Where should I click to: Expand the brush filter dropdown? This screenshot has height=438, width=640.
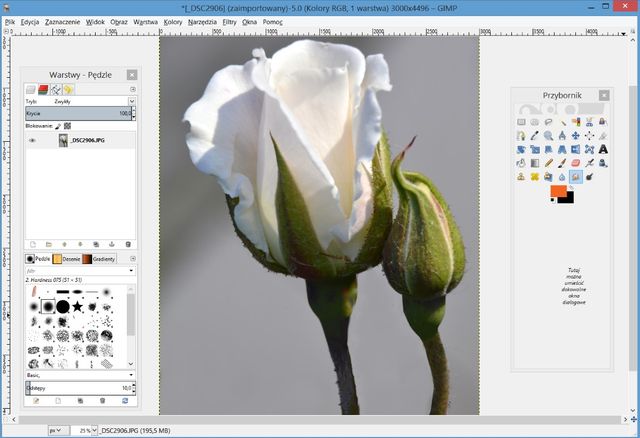131,270
